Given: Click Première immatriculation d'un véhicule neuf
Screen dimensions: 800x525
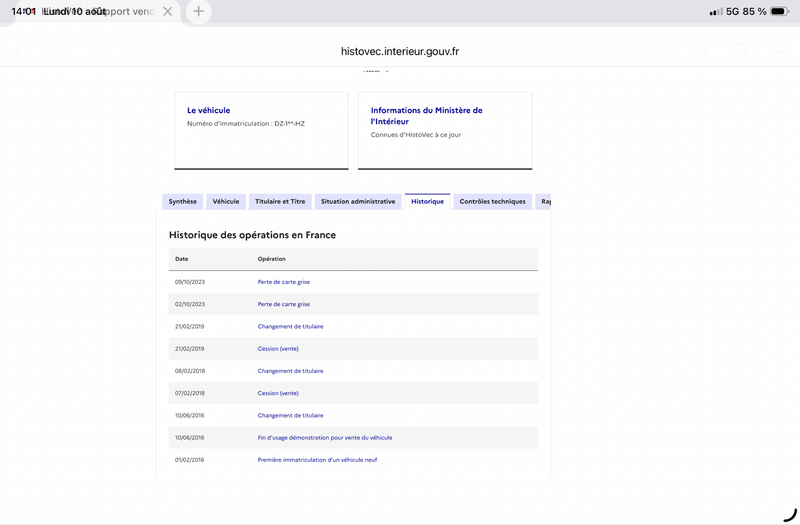Looking at the screenshot, I should click(x=317, y=460).
